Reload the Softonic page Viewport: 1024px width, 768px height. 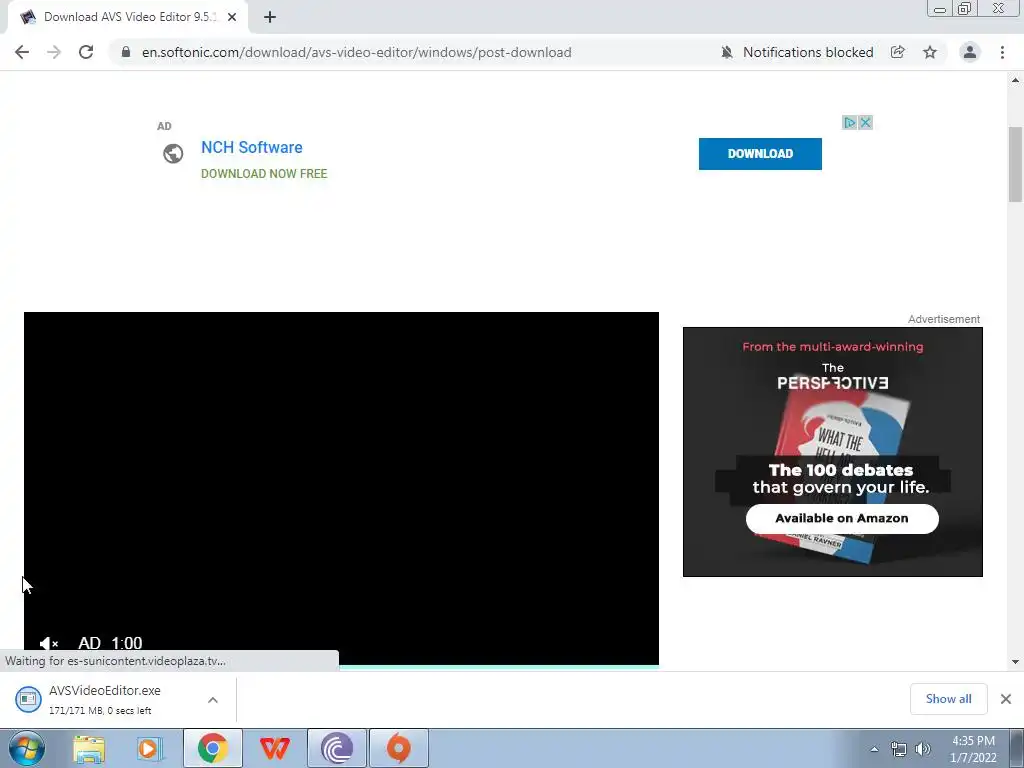coord(86,52)
